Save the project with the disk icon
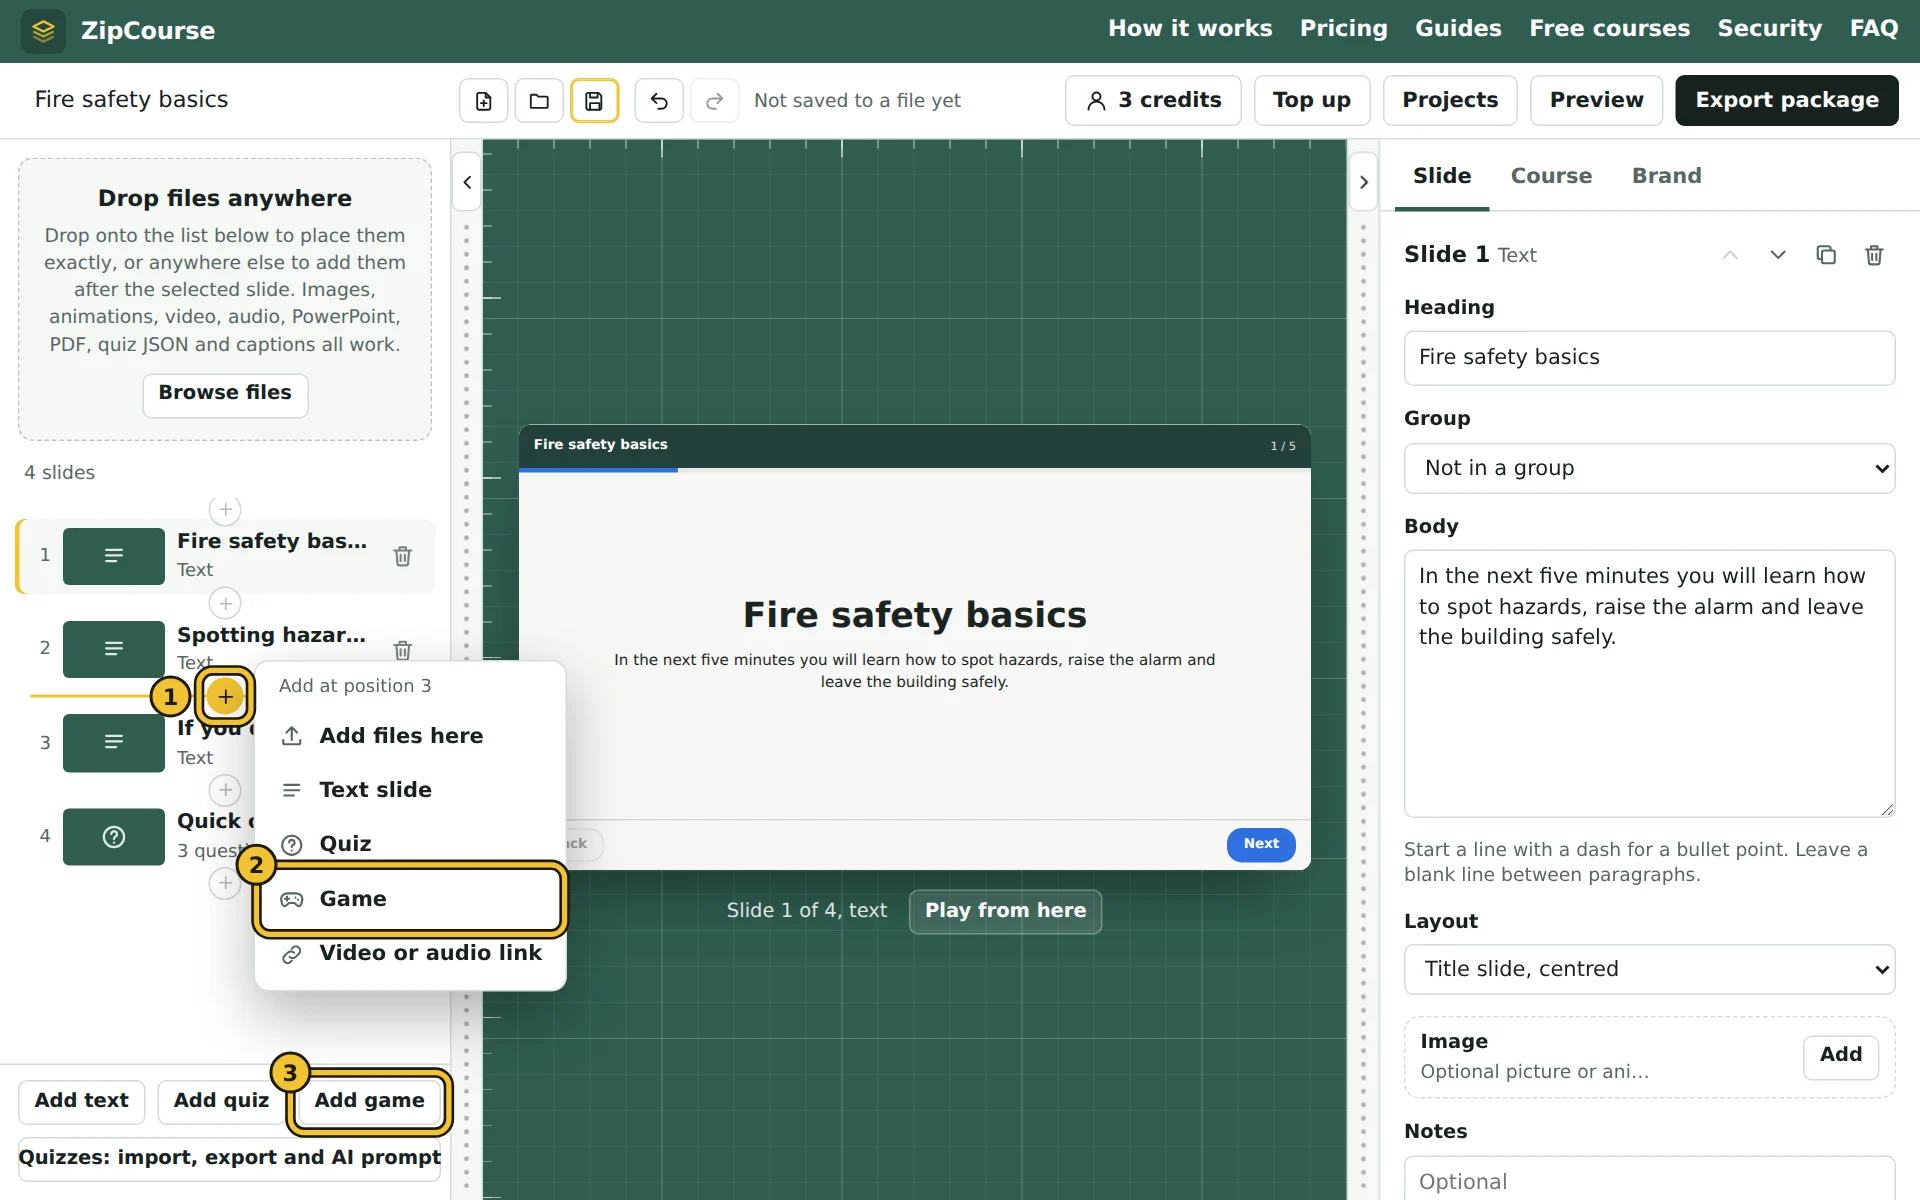Viewport: 1920px width, 1200px height. [594, 101]
